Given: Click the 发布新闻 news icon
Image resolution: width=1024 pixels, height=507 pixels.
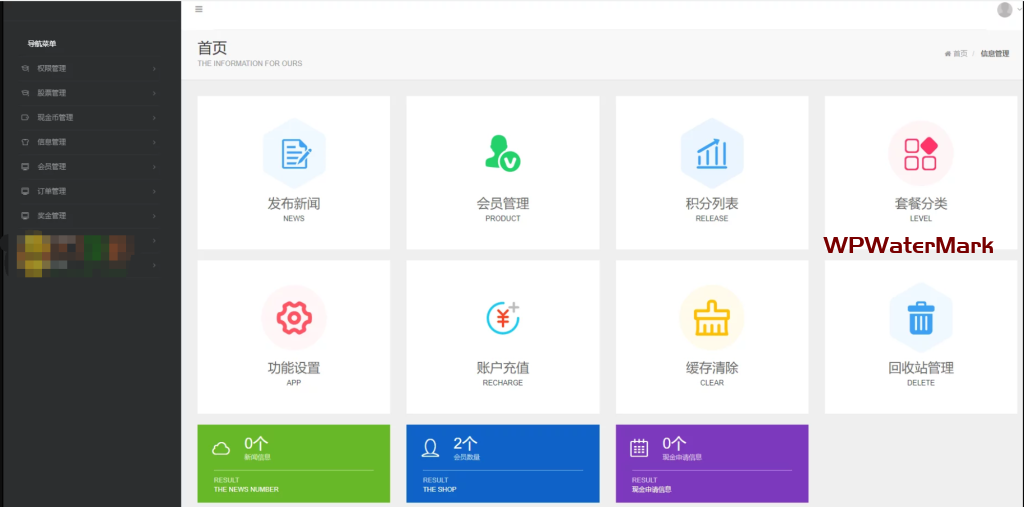Looking at the screenshot, I should coord(294,153).
